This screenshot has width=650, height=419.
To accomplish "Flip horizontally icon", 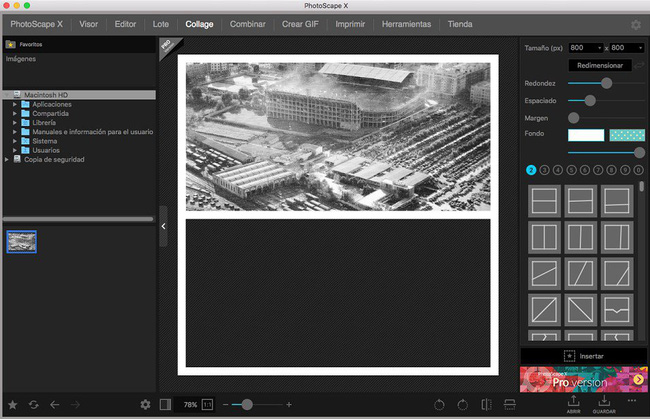I will tap(486, 404).
